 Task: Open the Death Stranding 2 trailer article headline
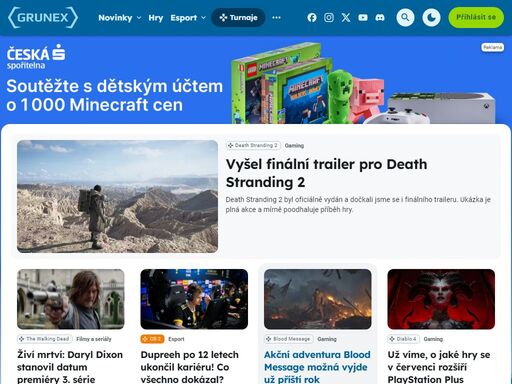point(326,173)
